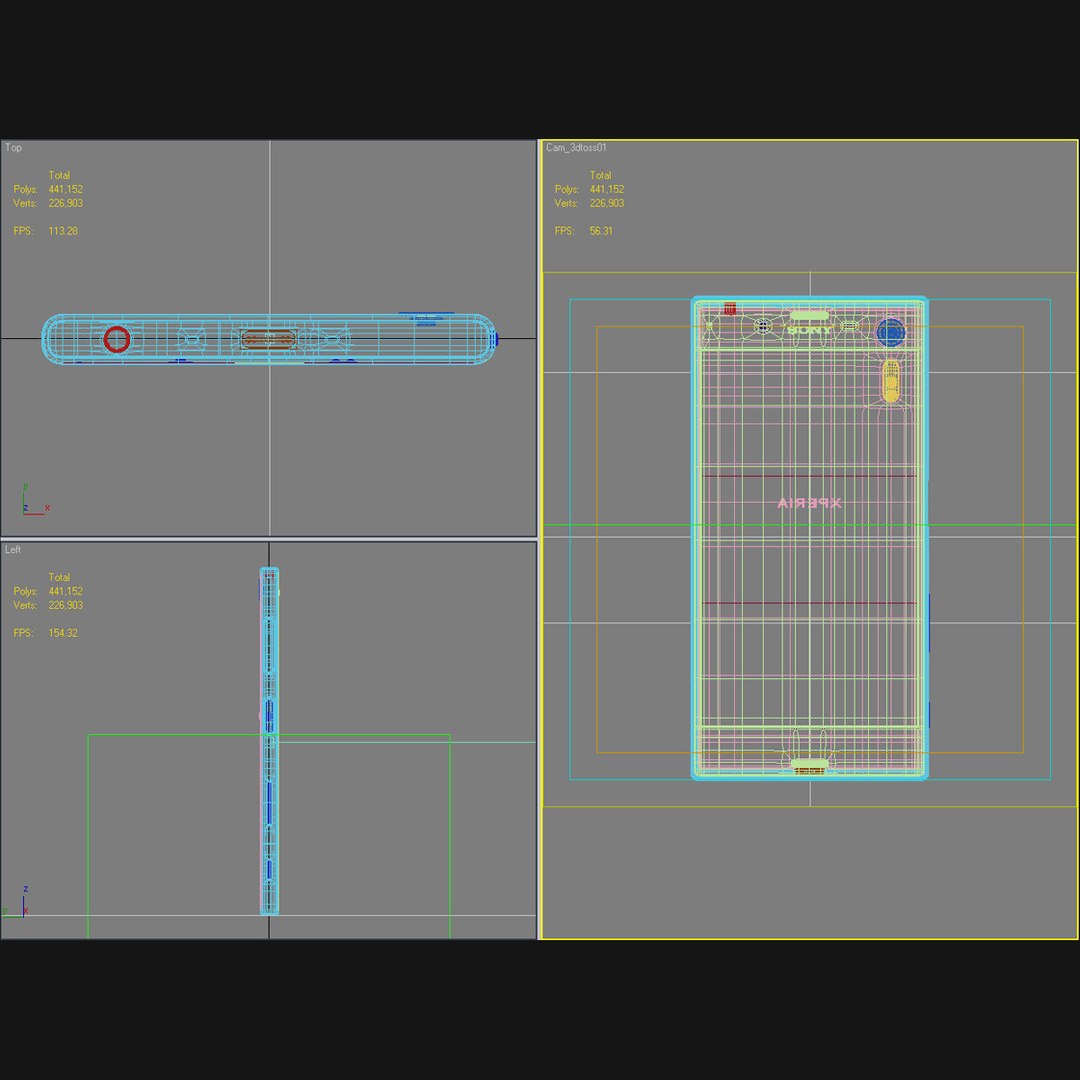Select the orange connector port in Top view

(x=269, y=339)
